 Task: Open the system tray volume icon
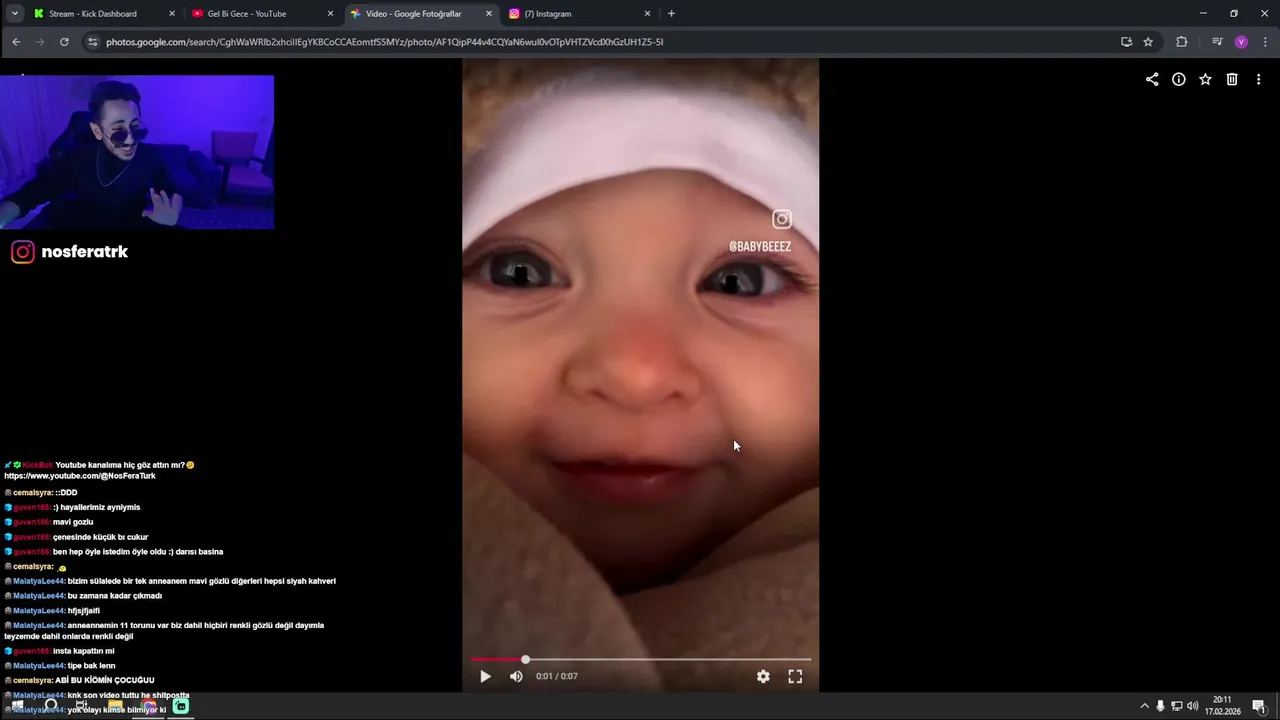(1192, 706)
